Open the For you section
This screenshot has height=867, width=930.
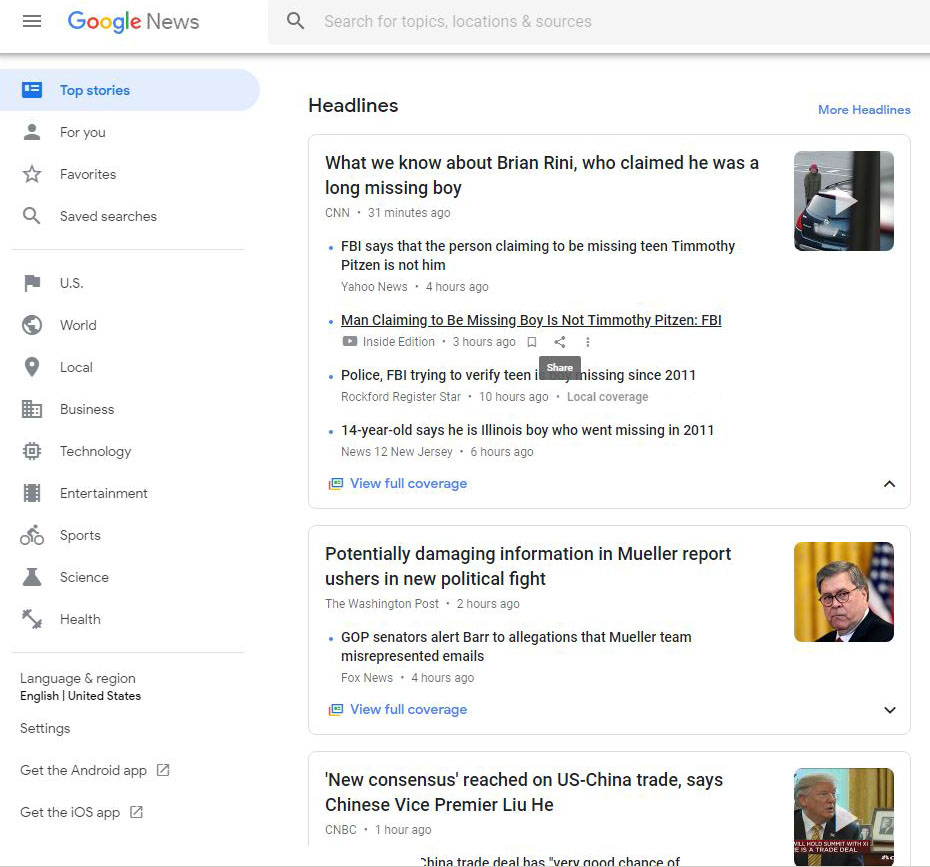tap(82, 132)
